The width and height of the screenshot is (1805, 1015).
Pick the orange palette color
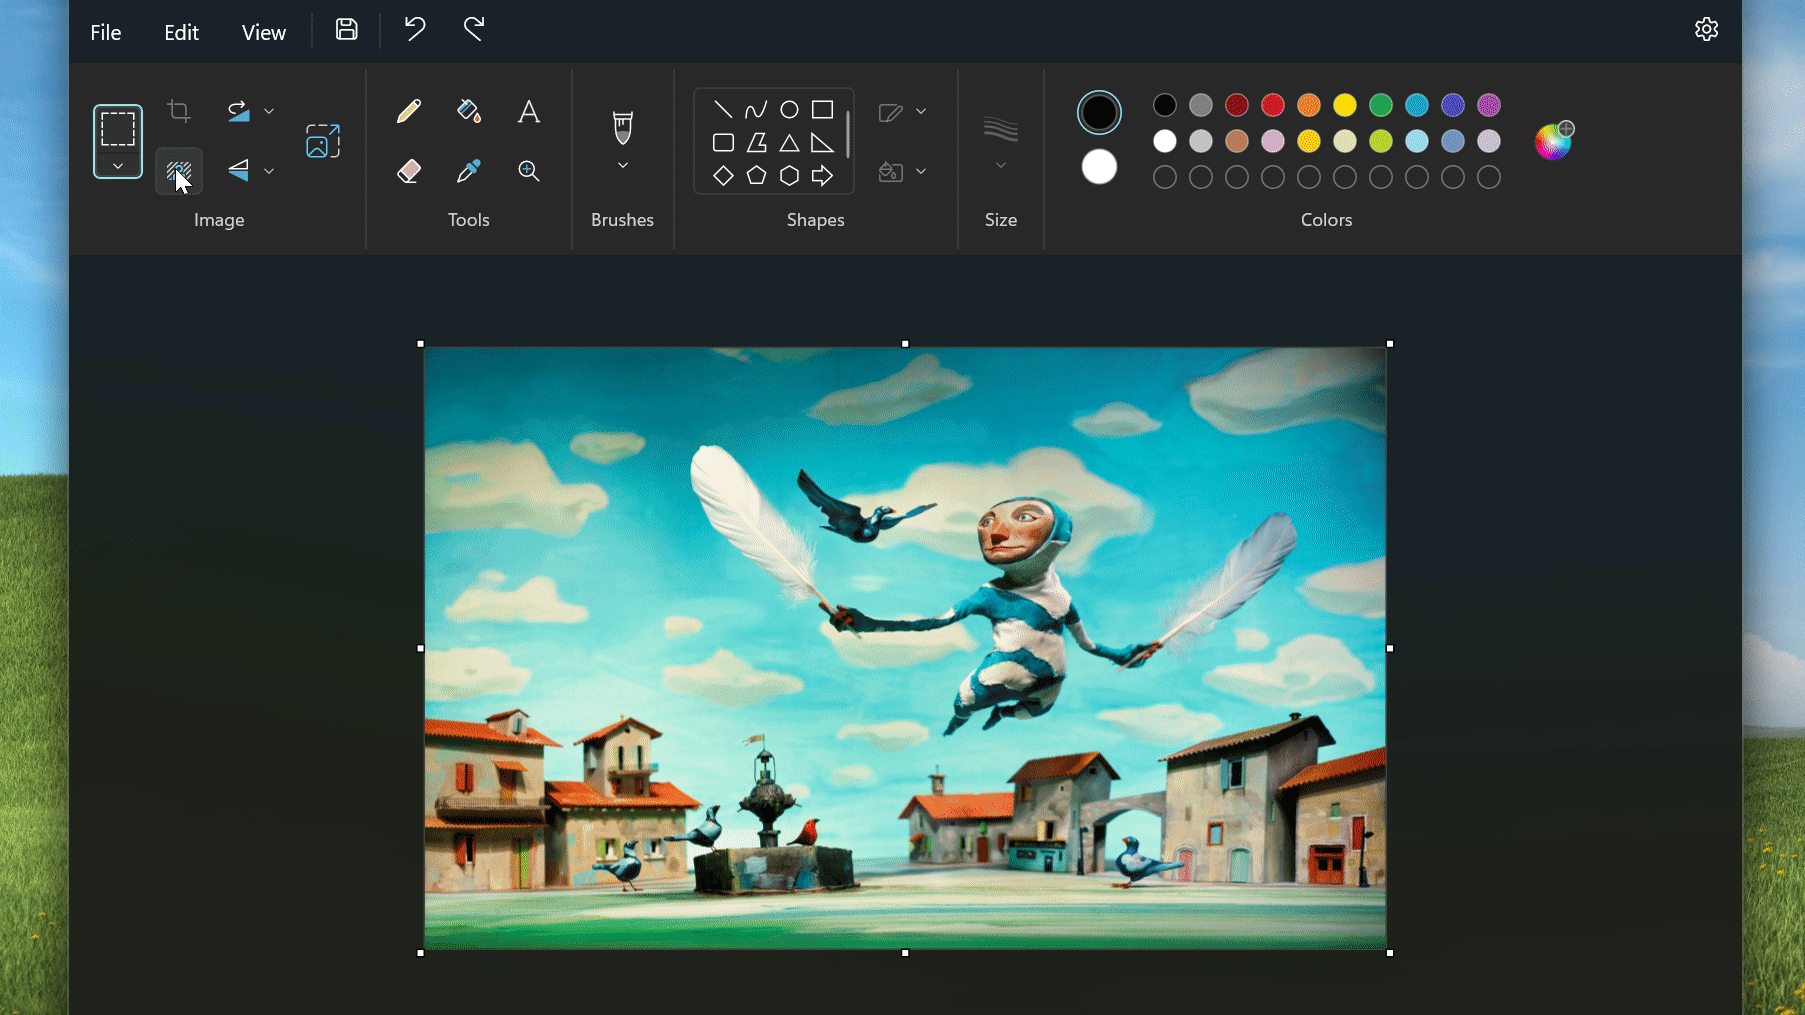tap(1309, 105)
